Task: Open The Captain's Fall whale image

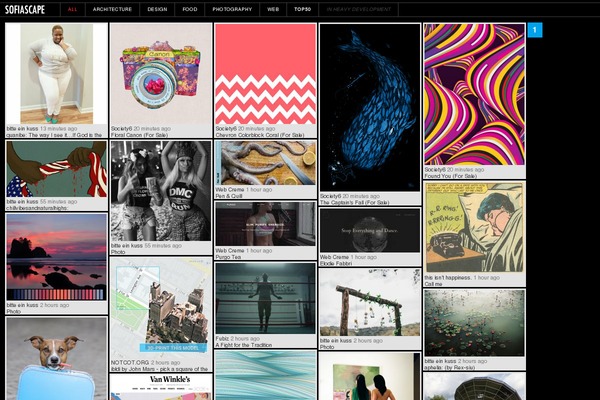Action: pyautogui.click(x=370, y=108)
